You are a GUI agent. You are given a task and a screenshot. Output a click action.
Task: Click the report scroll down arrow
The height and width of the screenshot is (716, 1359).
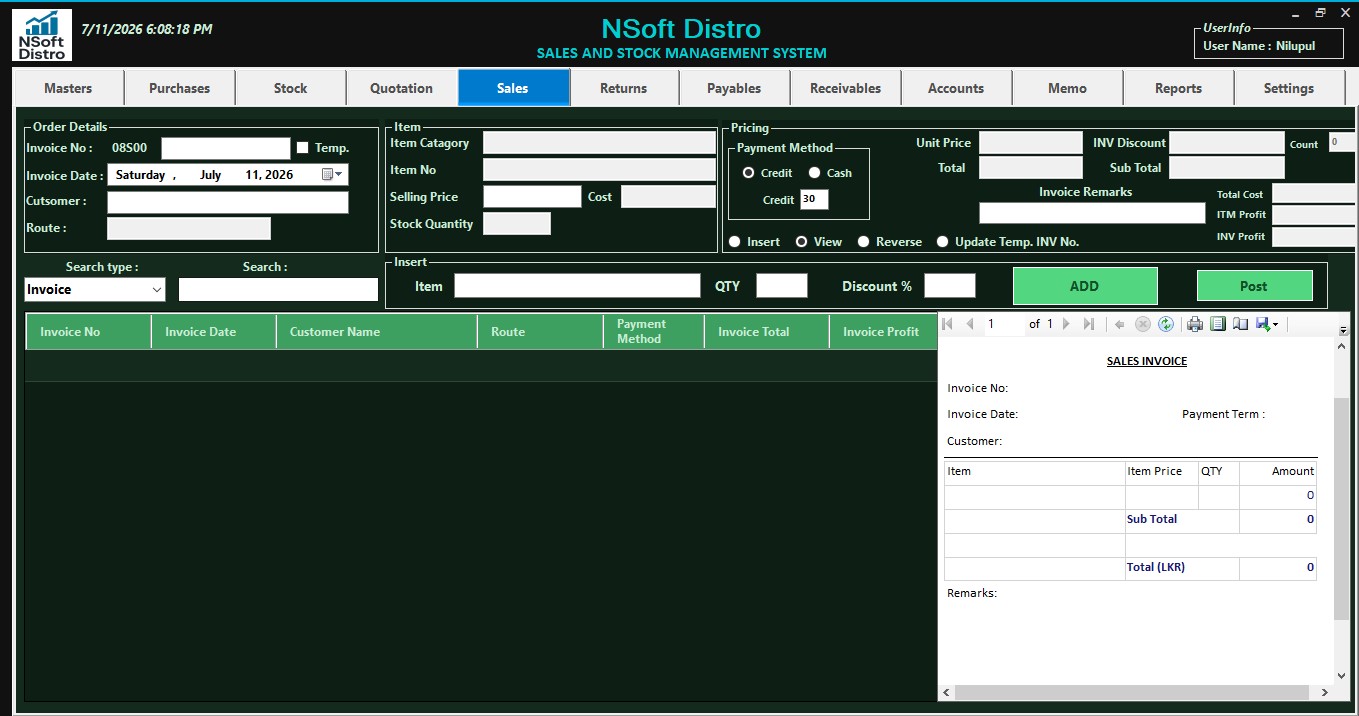coord(1342,676)
